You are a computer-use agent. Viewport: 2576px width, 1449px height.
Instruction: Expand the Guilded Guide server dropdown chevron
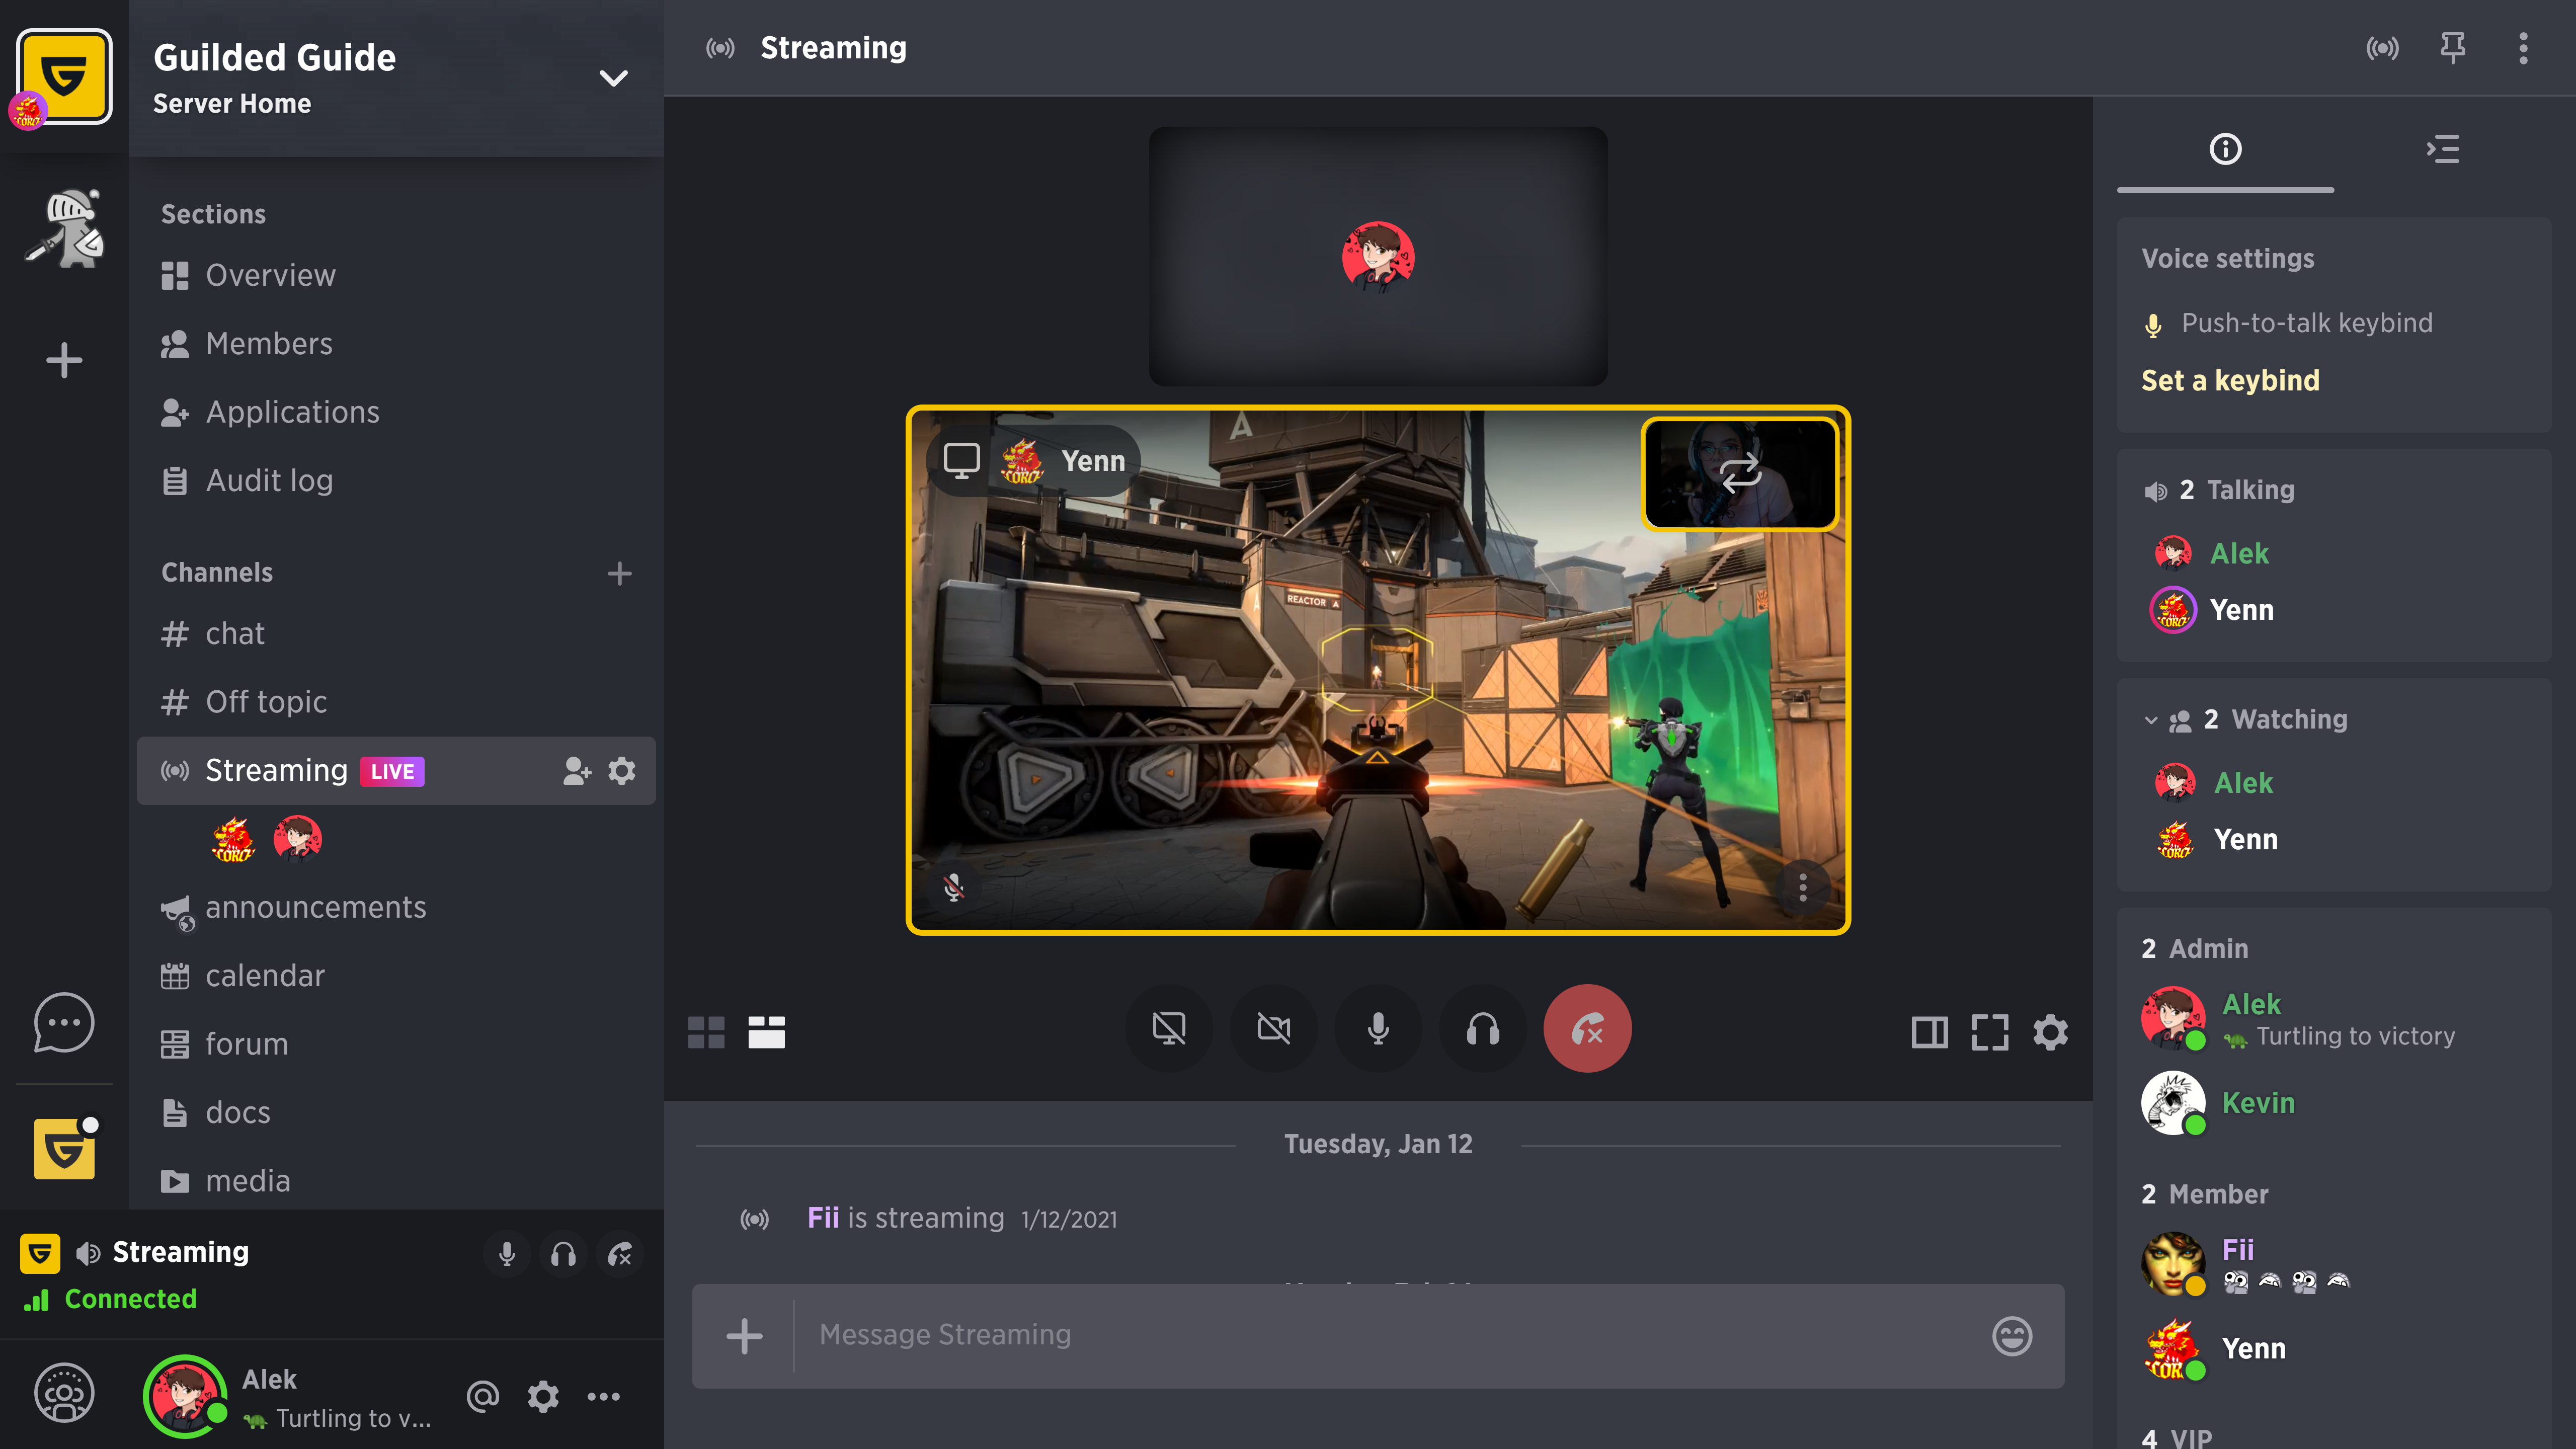pyautogui.click(x=613, y=78)
